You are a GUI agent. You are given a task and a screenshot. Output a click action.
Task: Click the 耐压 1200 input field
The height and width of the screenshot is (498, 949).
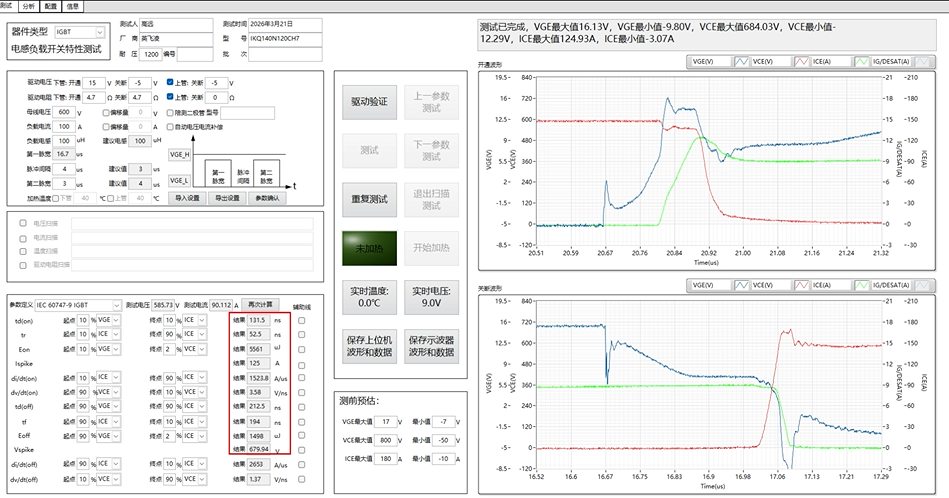(x=151, y=54)
